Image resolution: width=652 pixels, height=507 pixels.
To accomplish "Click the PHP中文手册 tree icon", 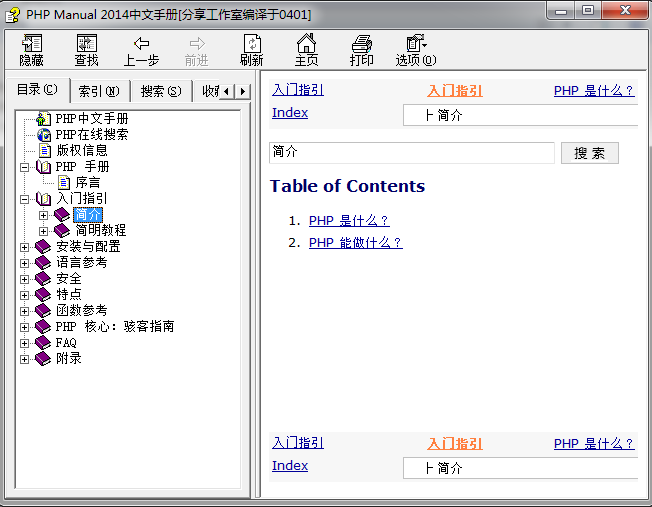I will 43,119.
